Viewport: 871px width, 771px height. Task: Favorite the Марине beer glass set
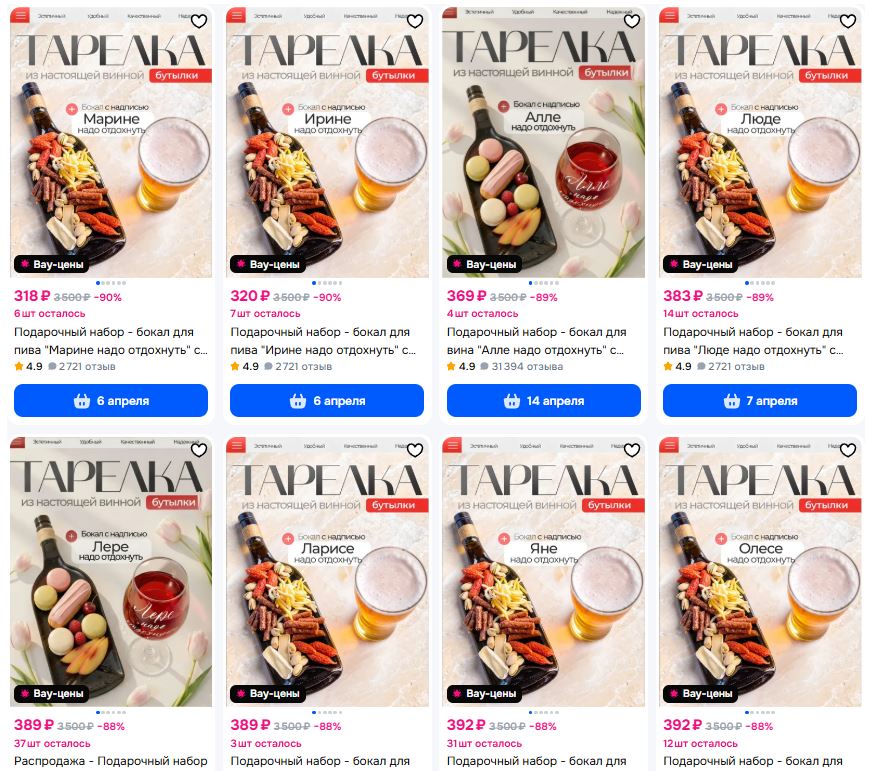click(x=199, y=21)
